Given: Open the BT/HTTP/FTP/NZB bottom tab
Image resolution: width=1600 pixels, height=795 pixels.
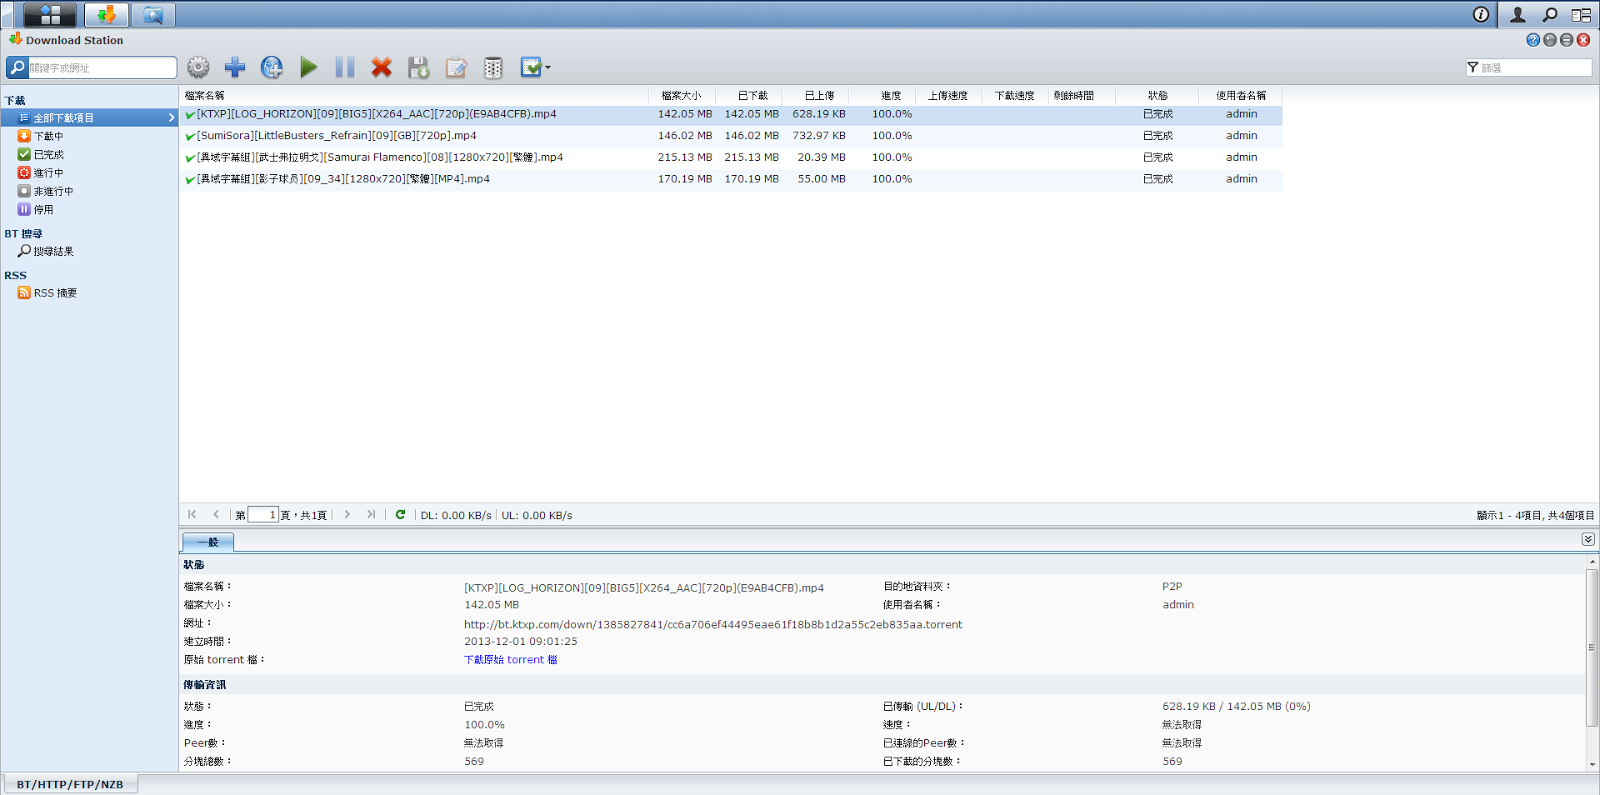Looking at the screenshot, I should [70, 784].
